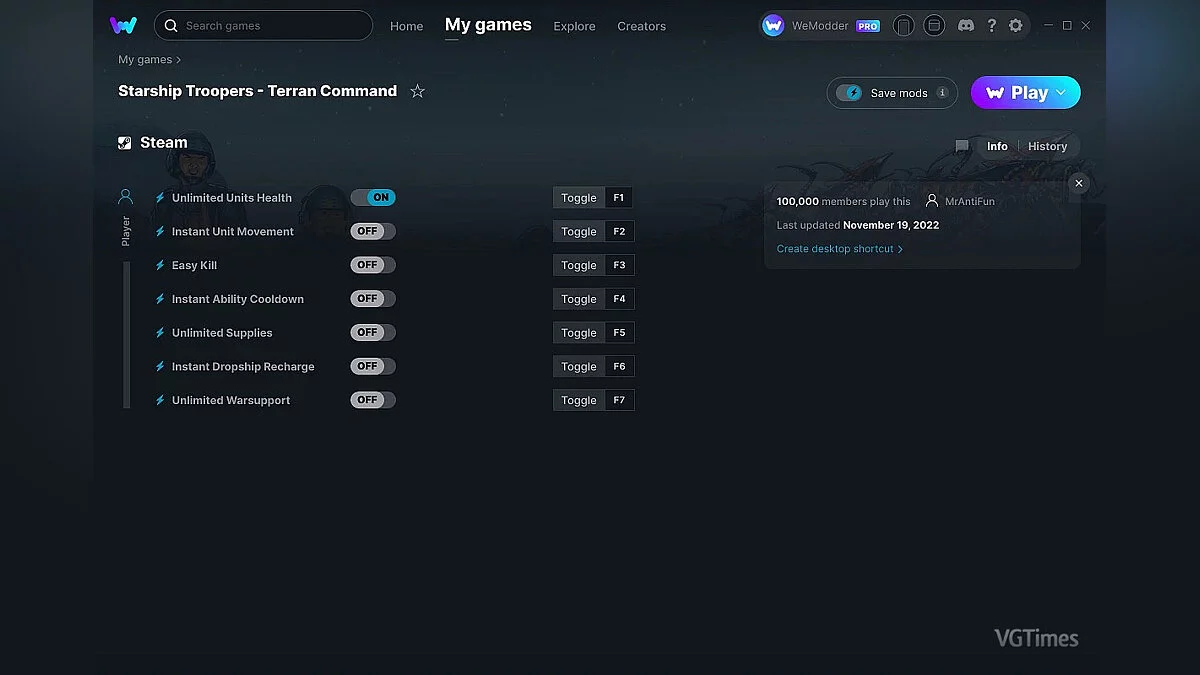The width and height of the screenshot is (1200, 675).
Task: Click the round list icon near Discord
Action: point(934,26)
